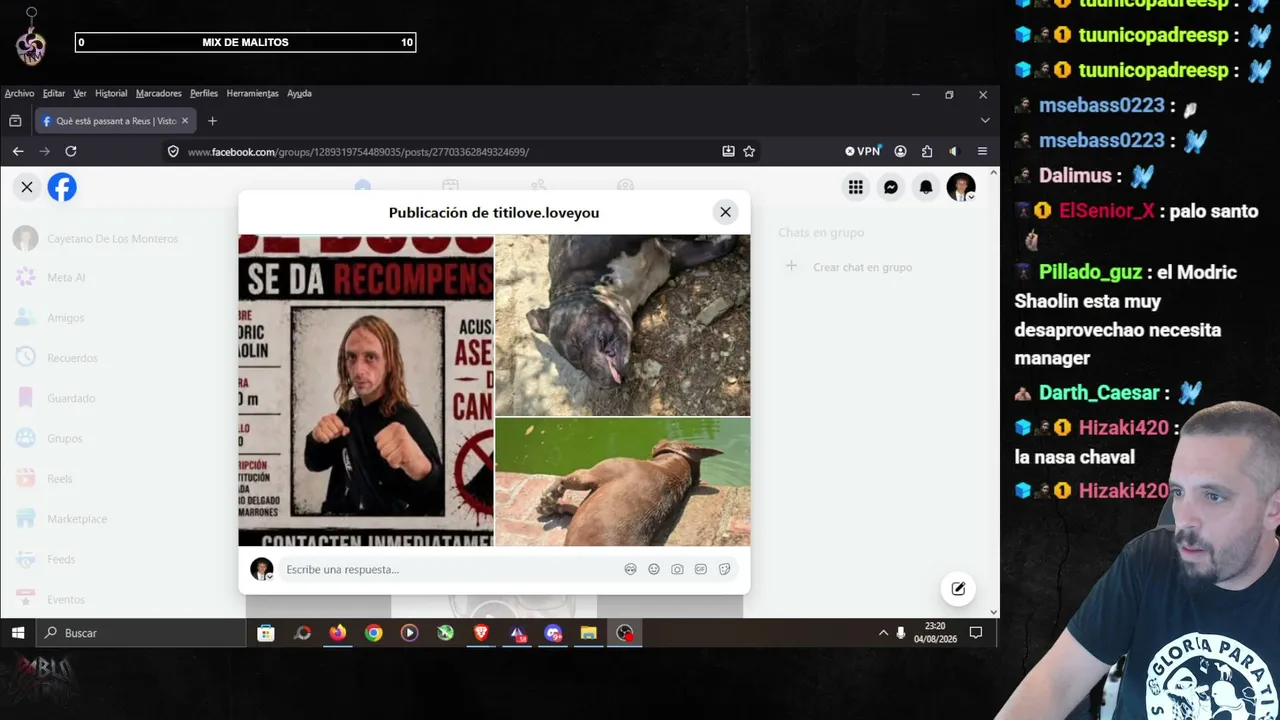Toggle the browser VPN button
Screen dimensions: 1280x720
pos(863,151)
